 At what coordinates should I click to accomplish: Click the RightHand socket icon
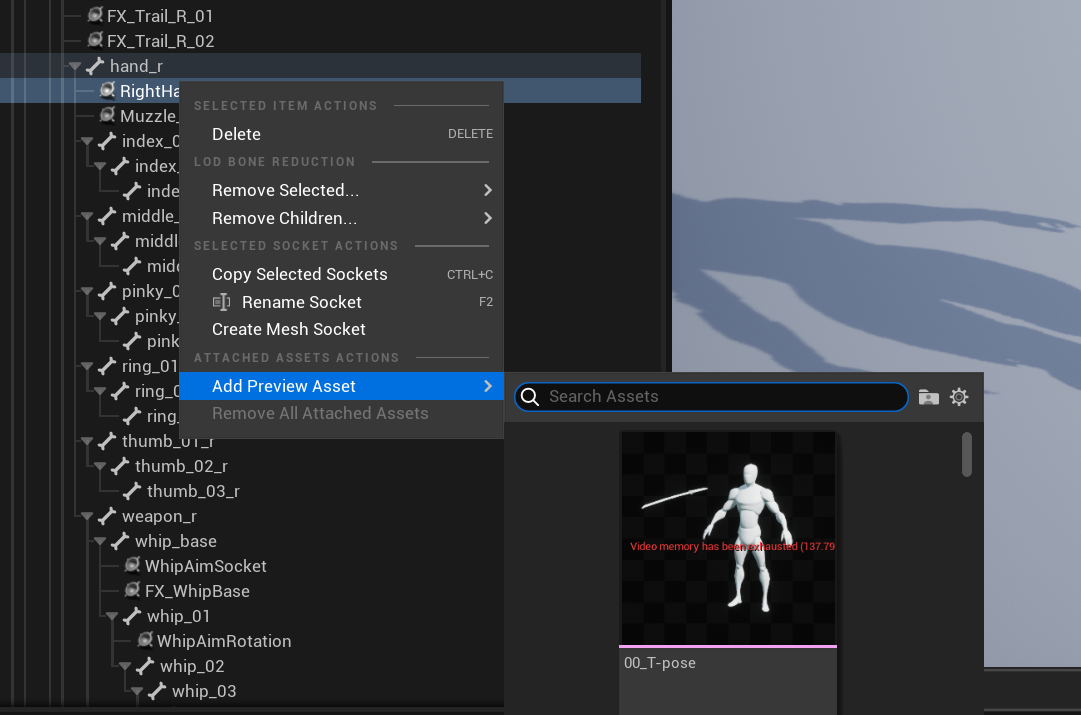point(108,90)
